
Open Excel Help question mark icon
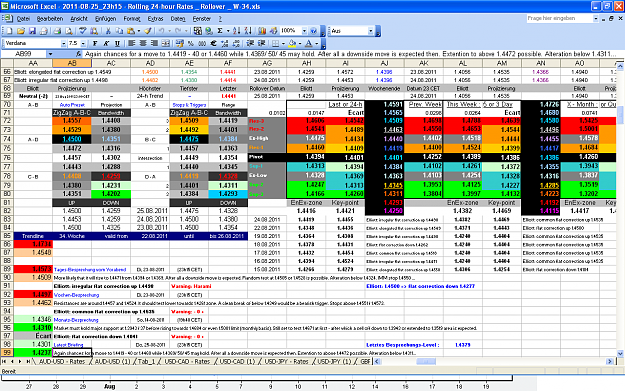point(313,31)
